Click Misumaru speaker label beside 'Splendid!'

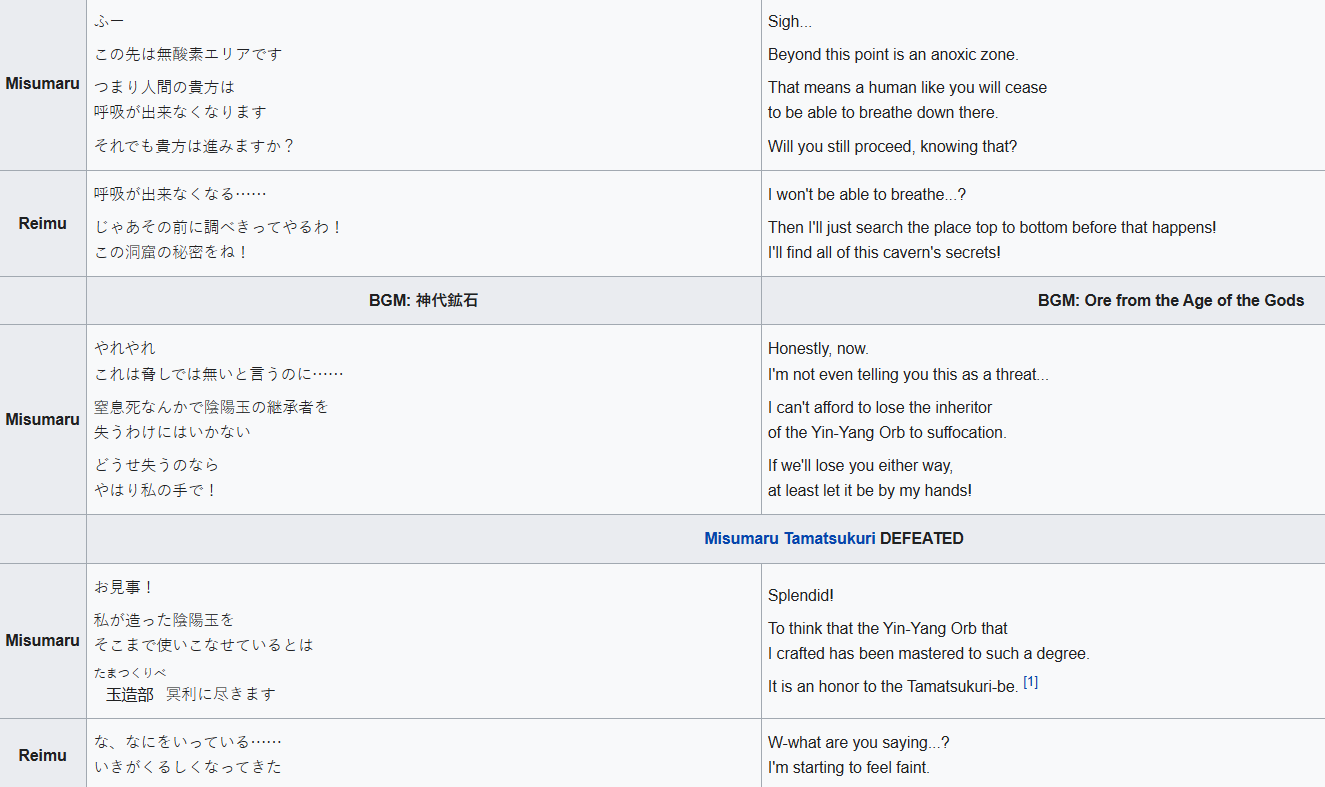coord(43,640)
